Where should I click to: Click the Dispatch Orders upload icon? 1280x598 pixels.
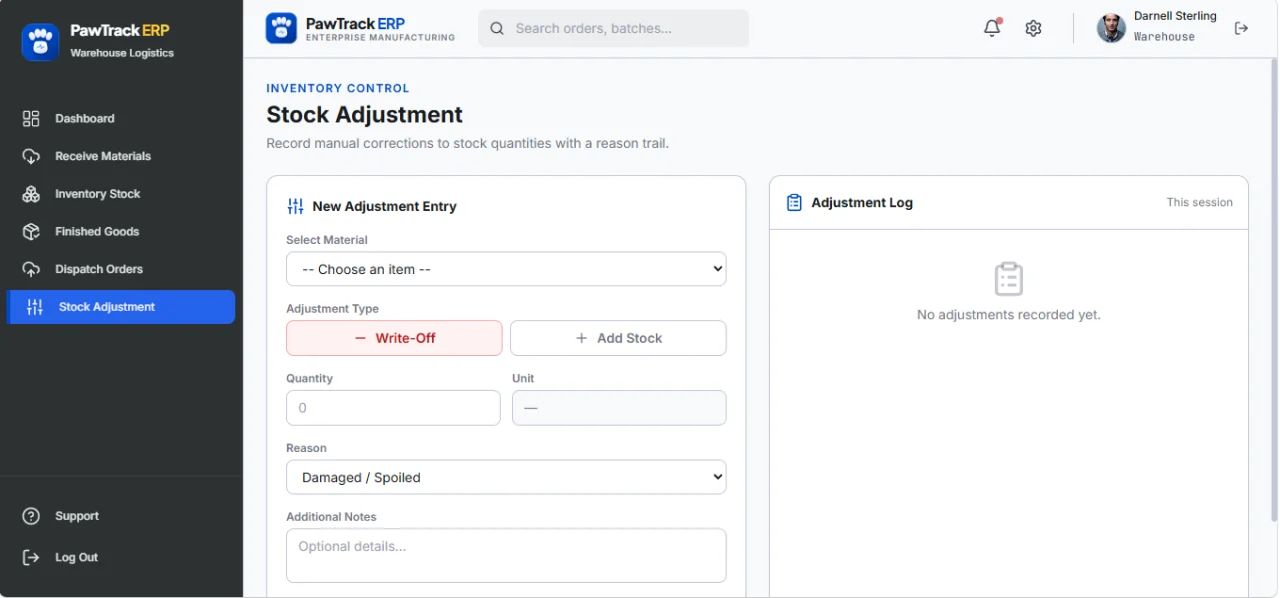tap(31, 269)
